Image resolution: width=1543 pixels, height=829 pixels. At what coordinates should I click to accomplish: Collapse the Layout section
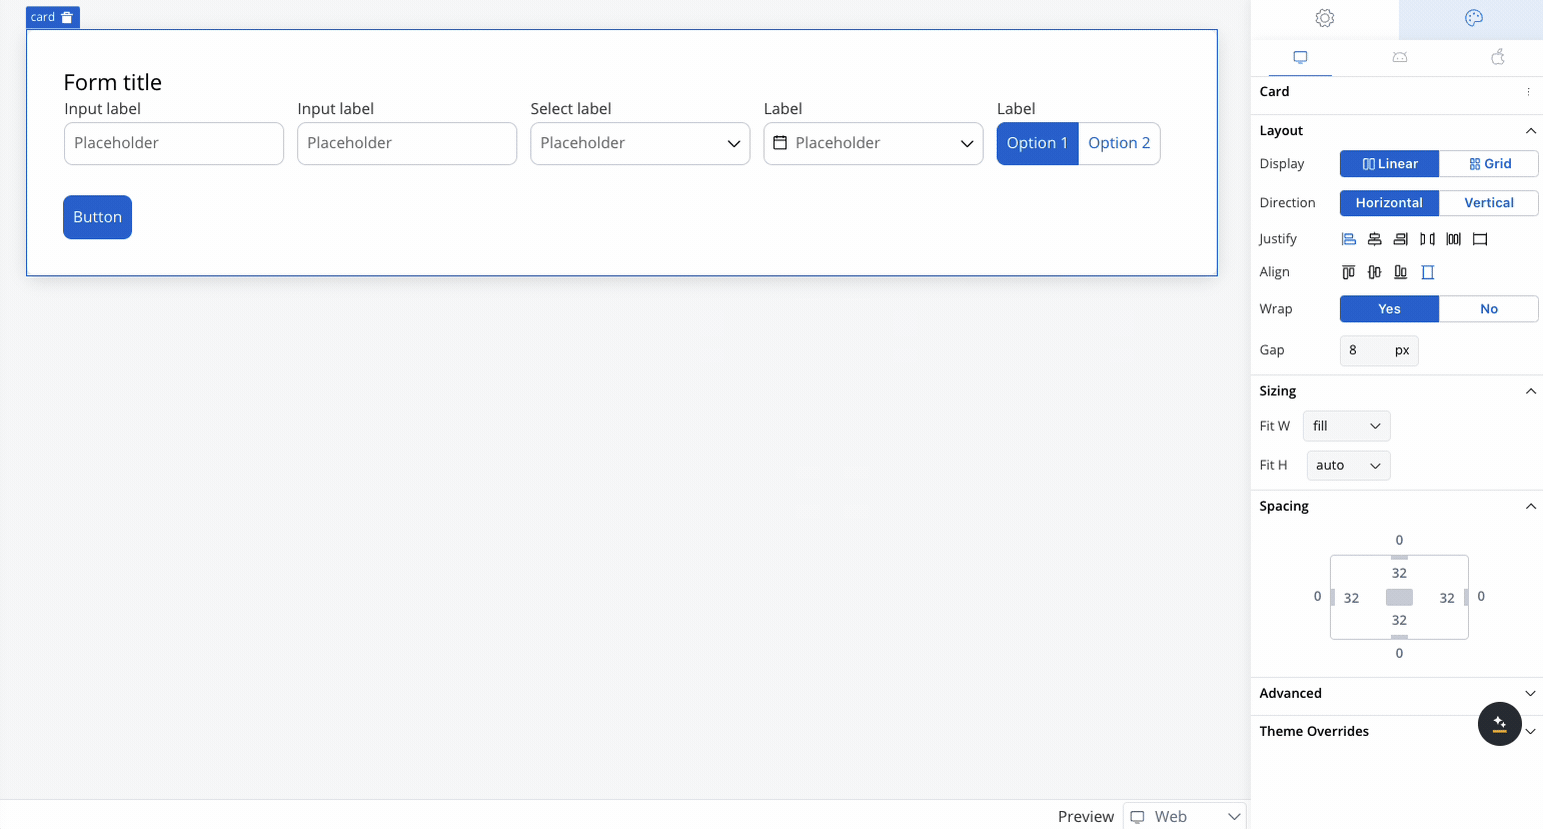click(x=1530, y=131)
